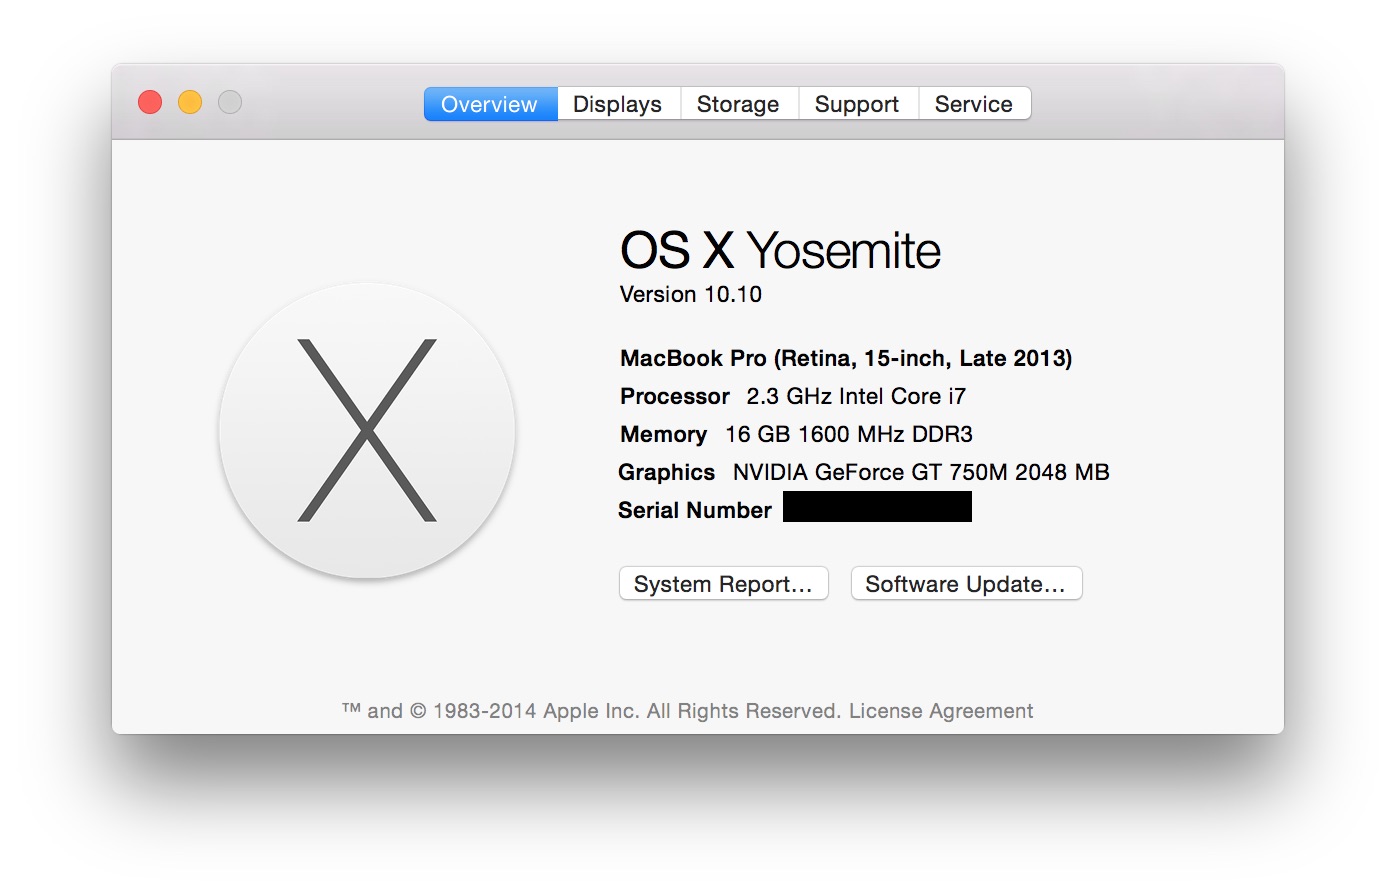Click the Software Update… button

coord(966,584)
